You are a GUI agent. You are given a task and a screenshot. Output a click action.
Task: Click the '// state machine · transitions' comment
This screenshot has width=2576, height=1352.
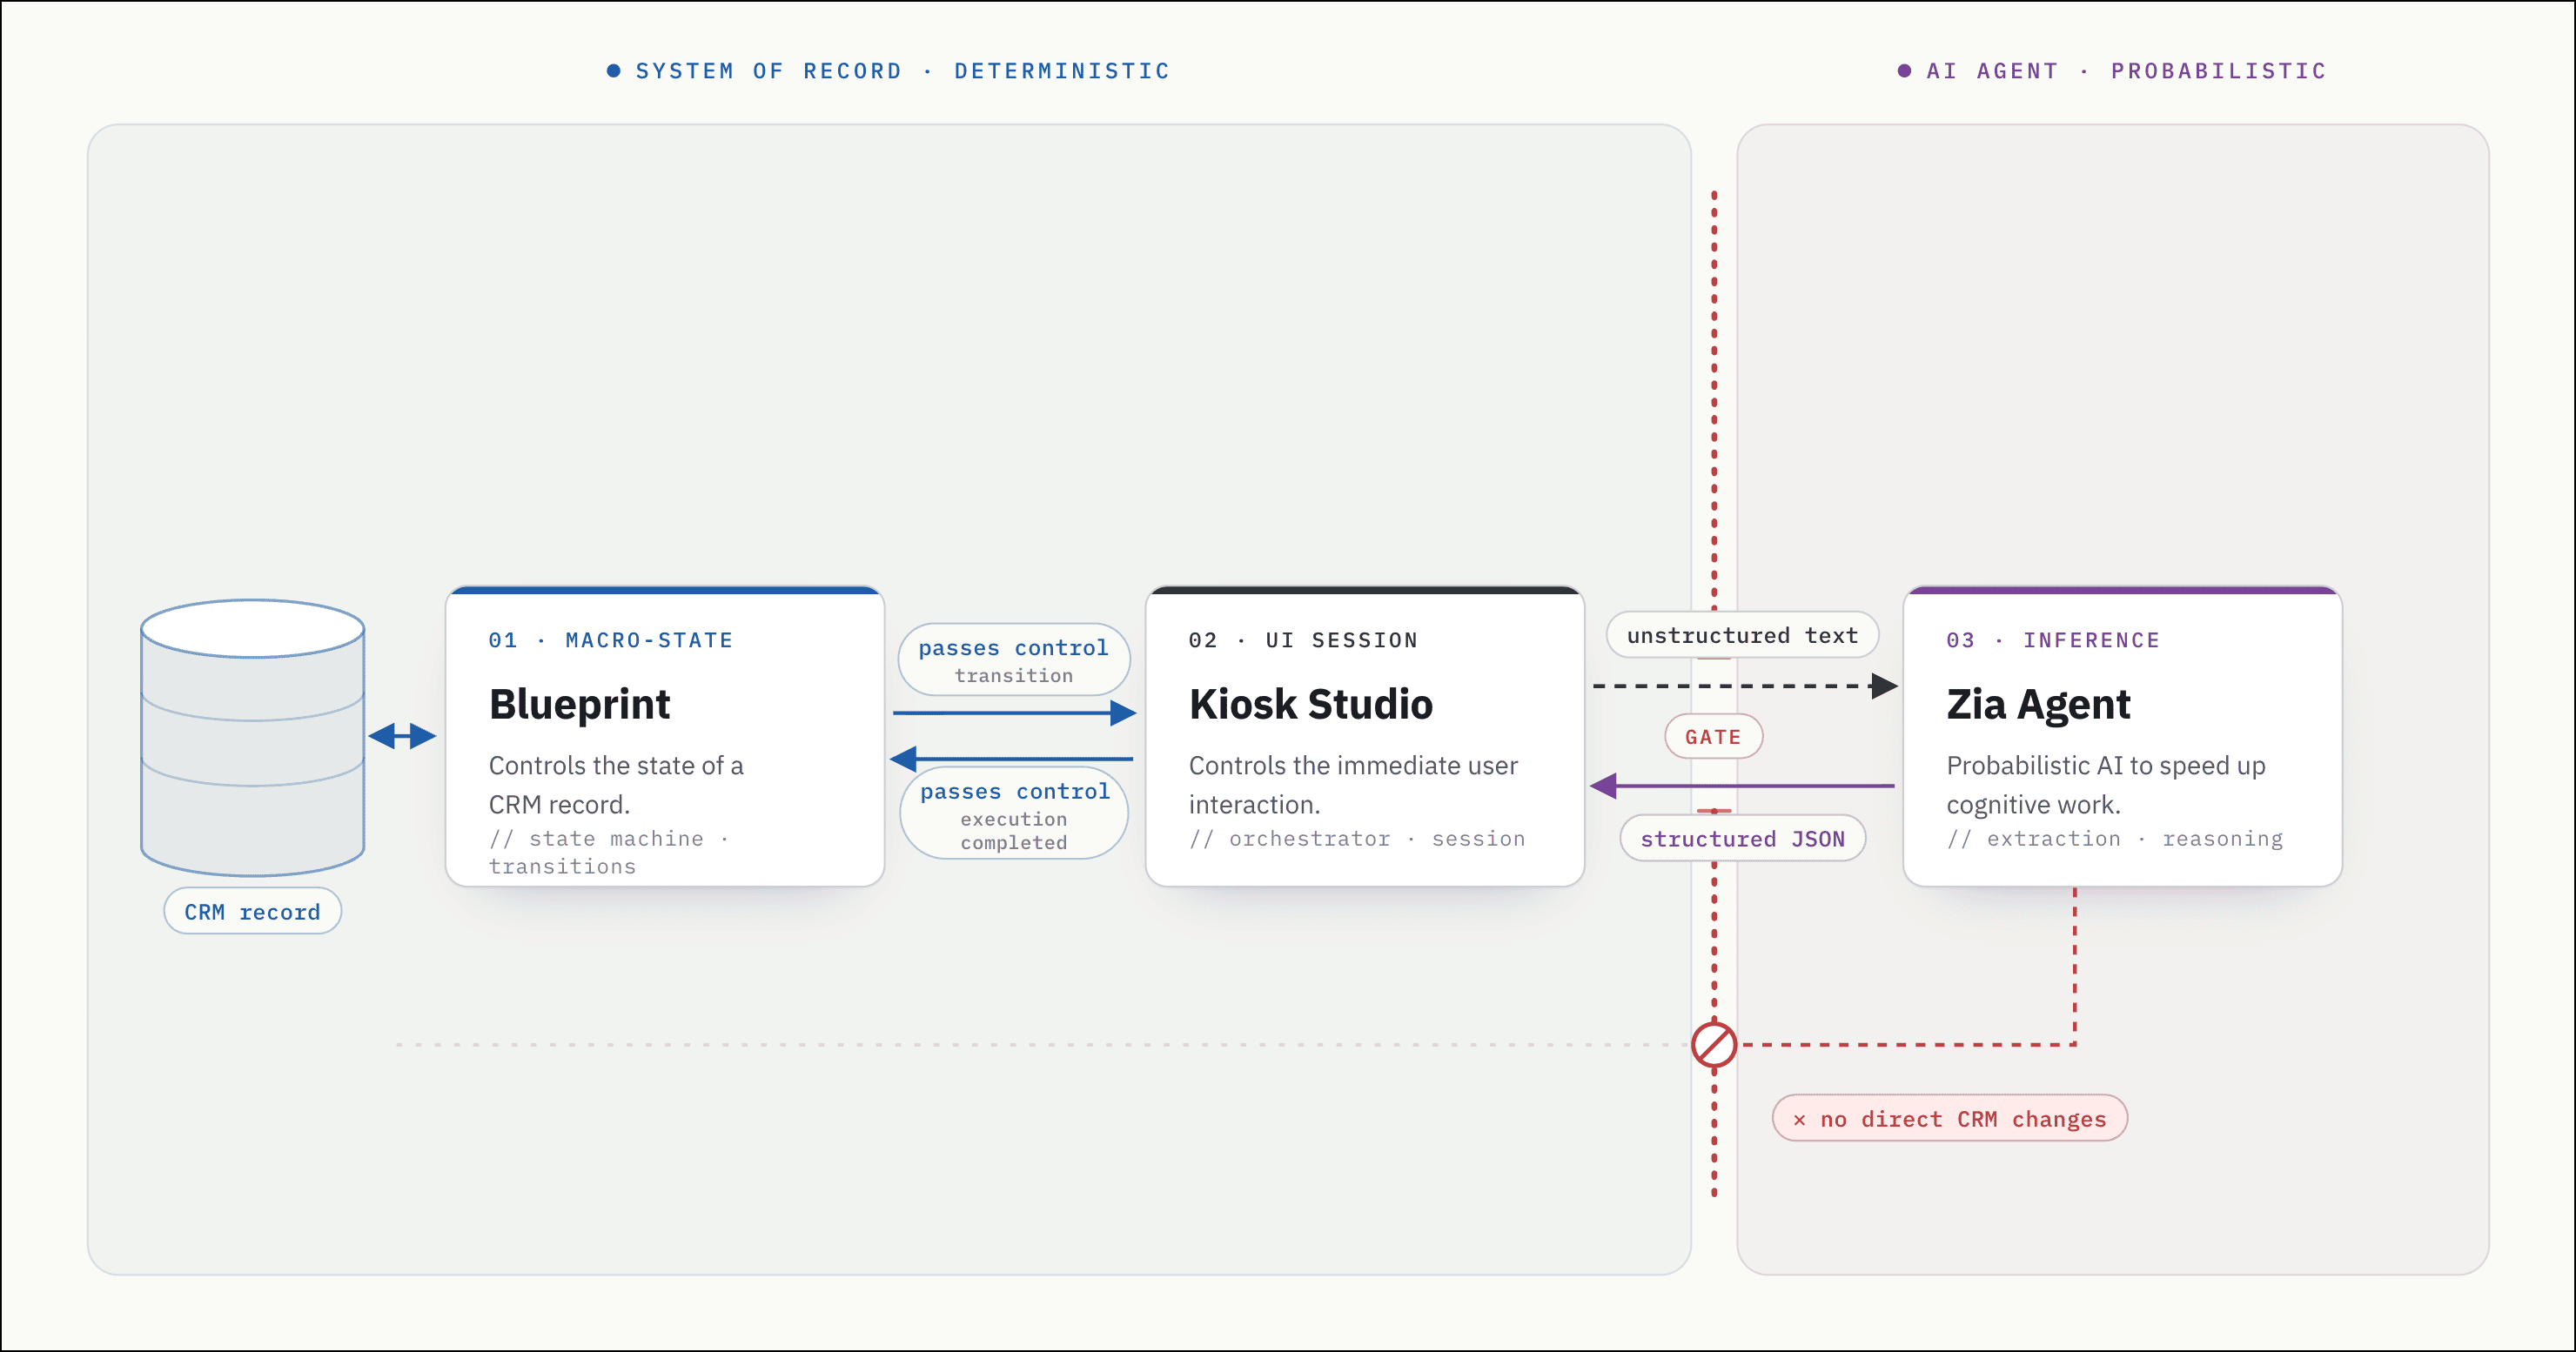(x=609, y=852)
